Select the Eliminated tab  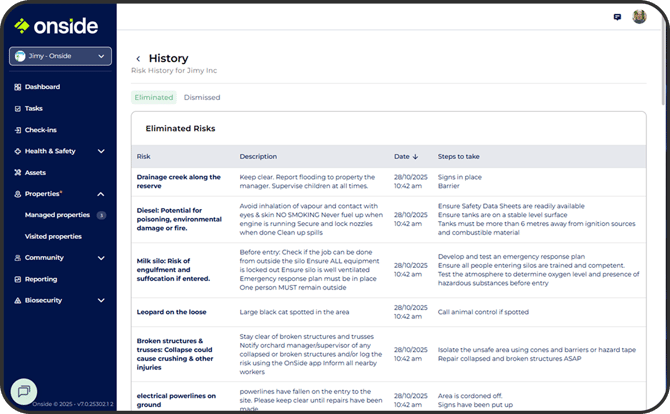tap(154, 98)
